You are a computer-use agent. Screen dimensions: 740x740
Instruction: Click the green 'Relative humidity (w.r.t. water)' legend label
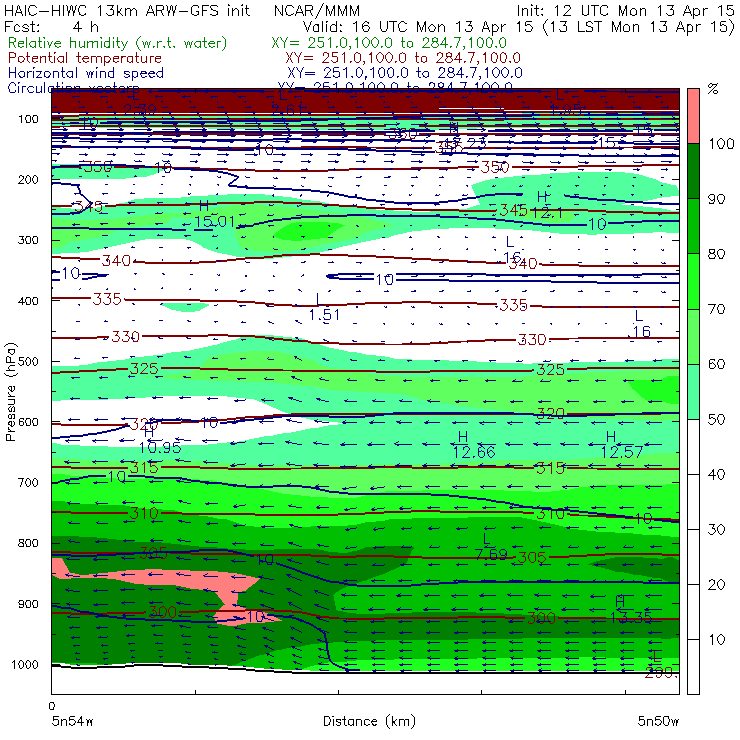118,43
